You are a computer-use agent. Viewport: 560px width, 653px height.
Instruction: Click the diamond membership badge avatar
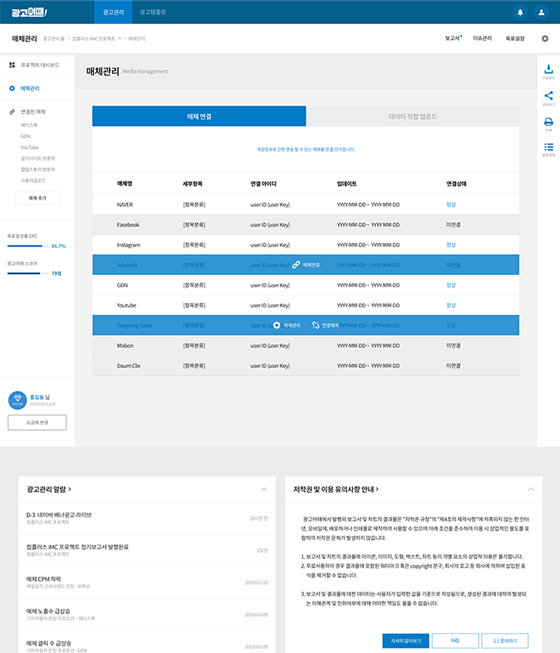pos(17,400)
